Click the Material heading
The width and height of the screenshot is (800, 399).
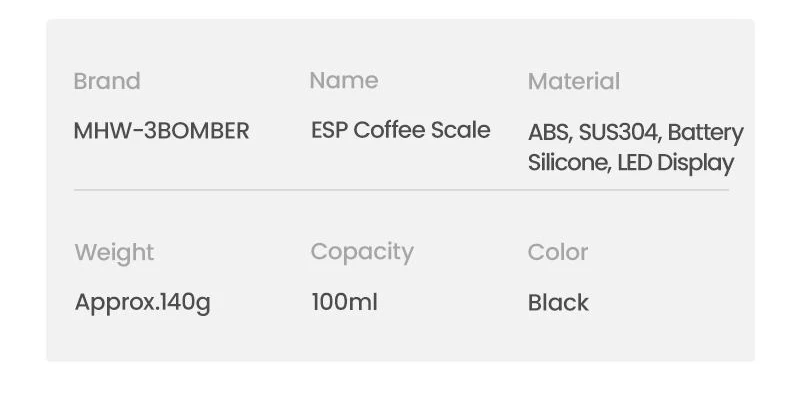pos(574,81)
